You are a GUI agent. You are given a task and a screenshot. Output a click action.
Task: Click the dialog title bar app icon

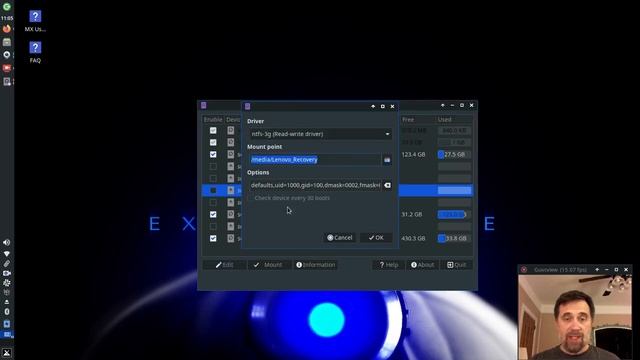click(247, 107)
